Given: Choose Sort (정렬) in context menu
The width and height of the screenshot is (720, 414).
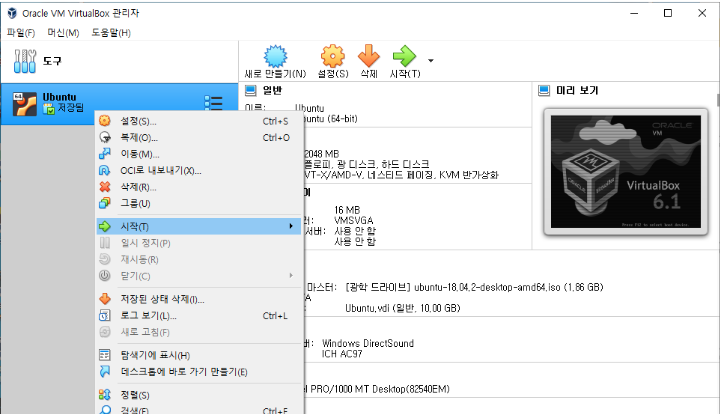Looking at the screenshot, I should 199,395.
